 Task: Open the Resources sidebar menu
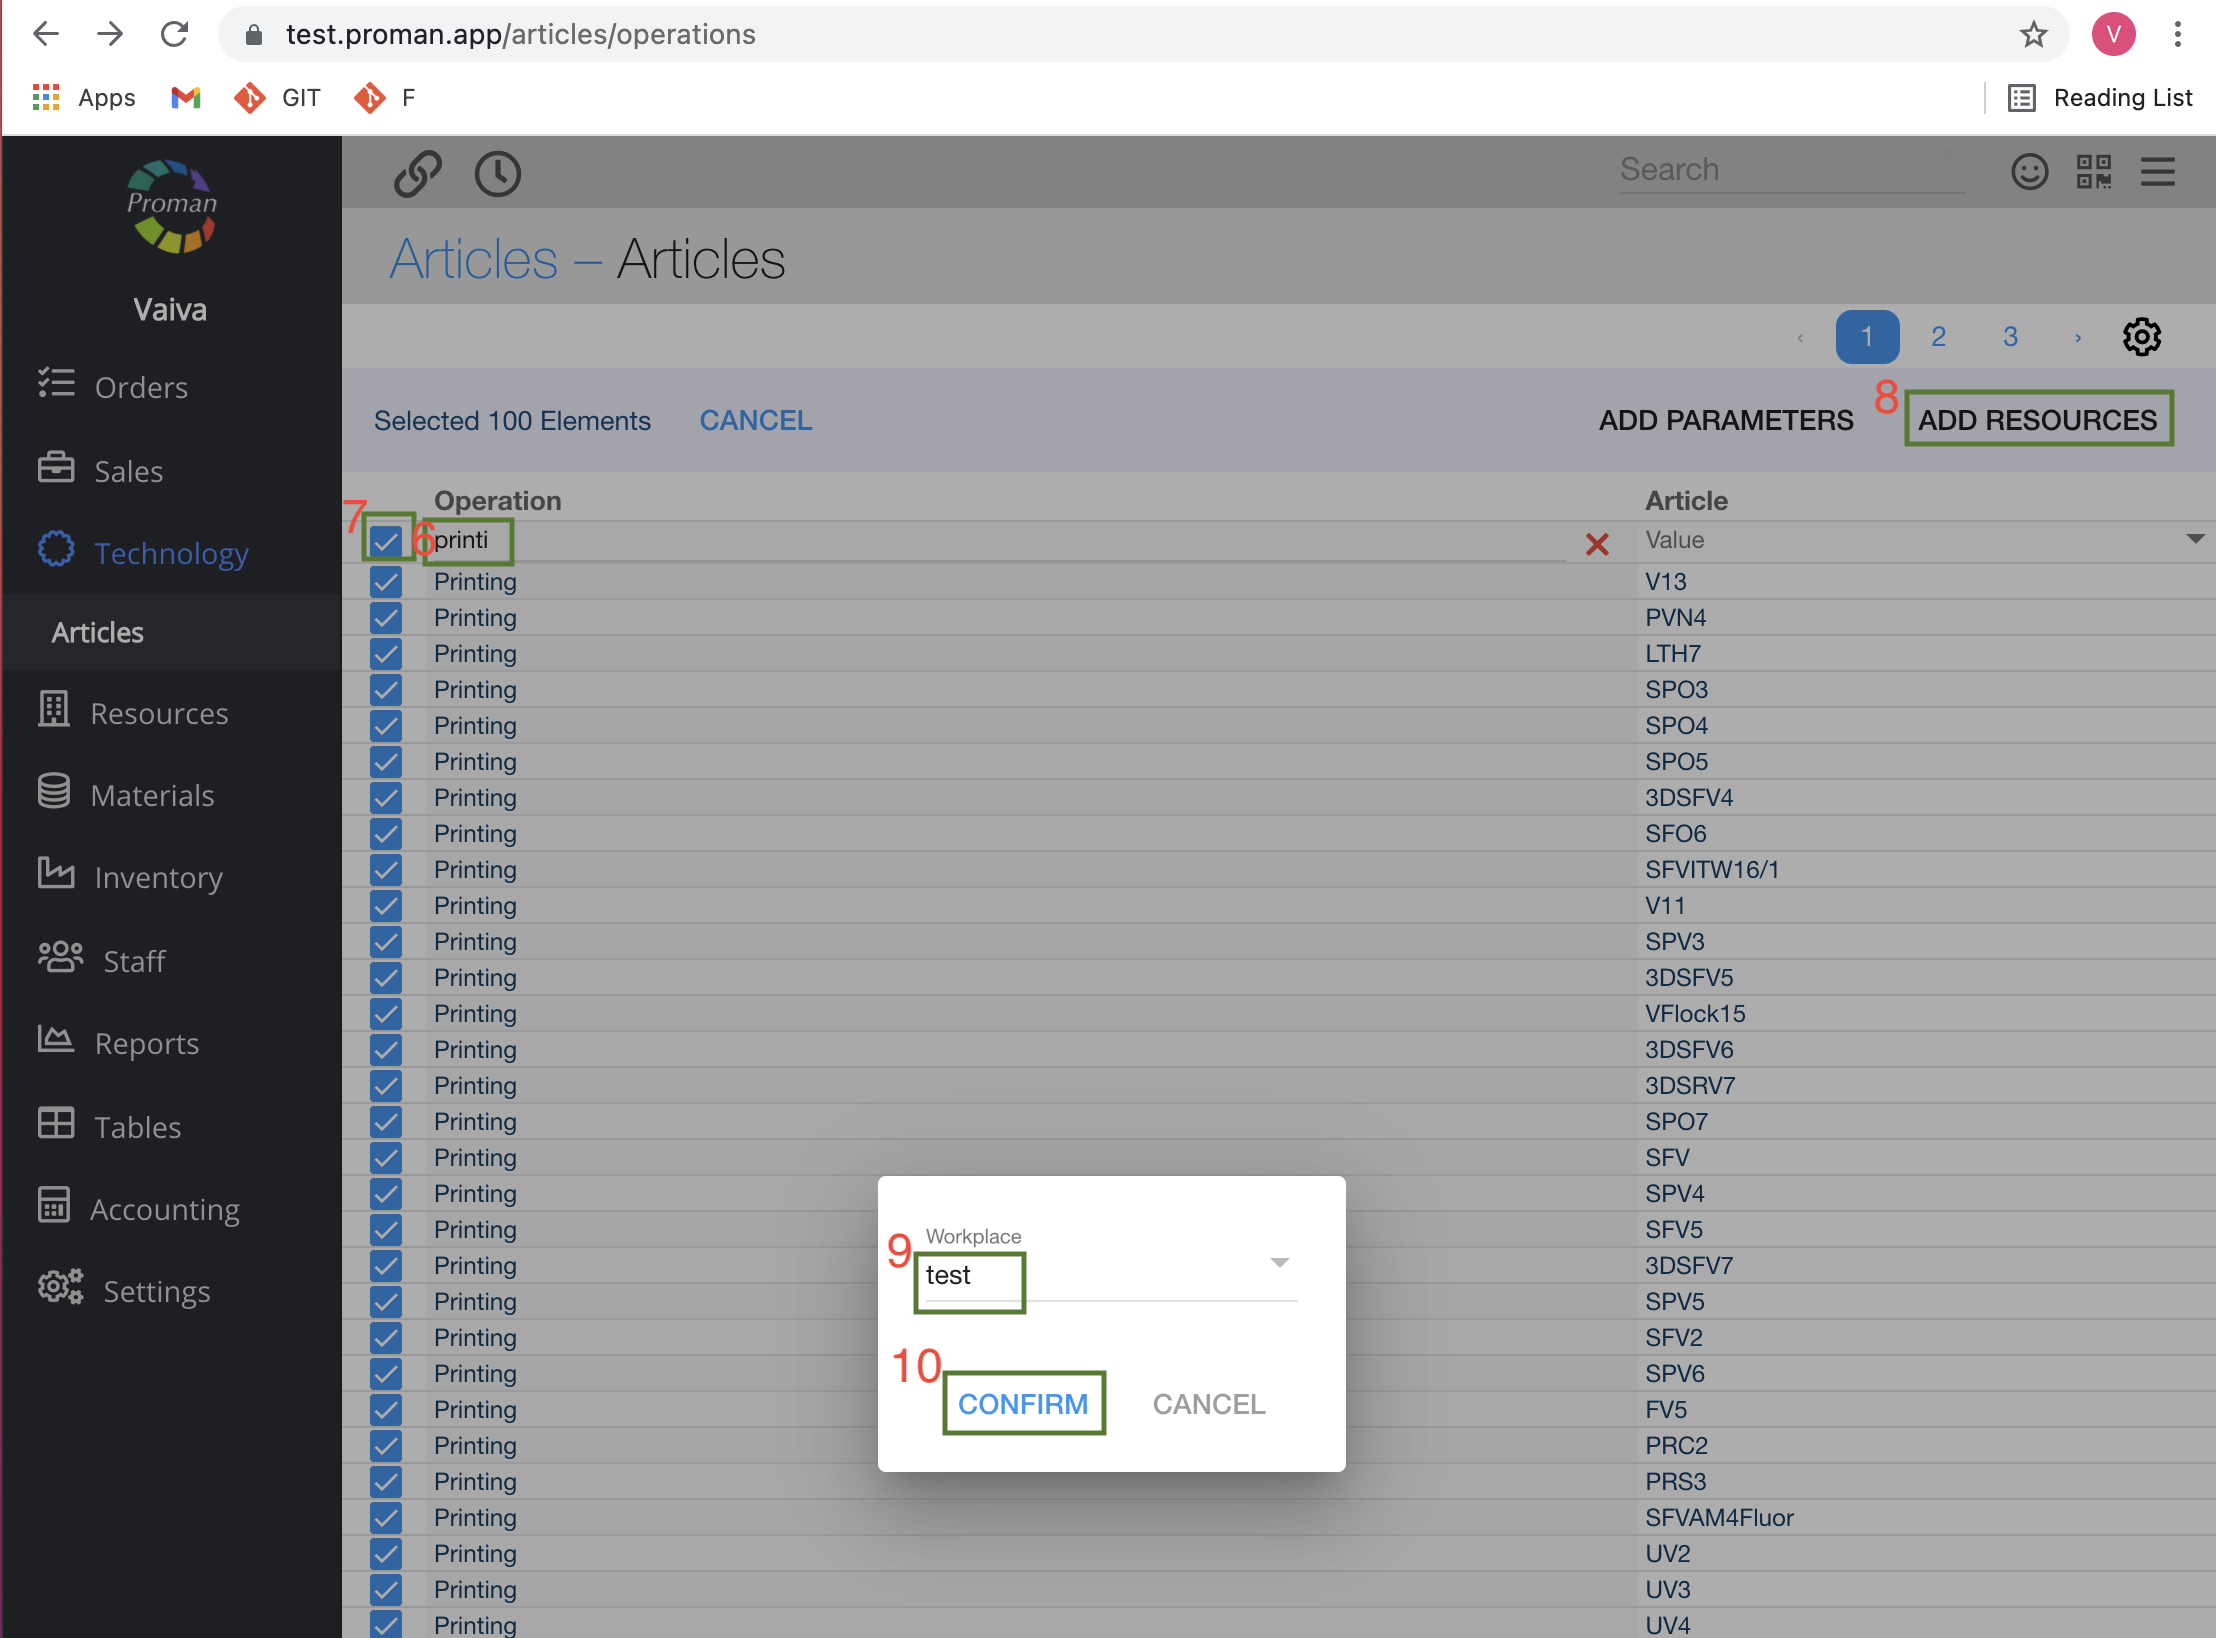tap(159, 713)
